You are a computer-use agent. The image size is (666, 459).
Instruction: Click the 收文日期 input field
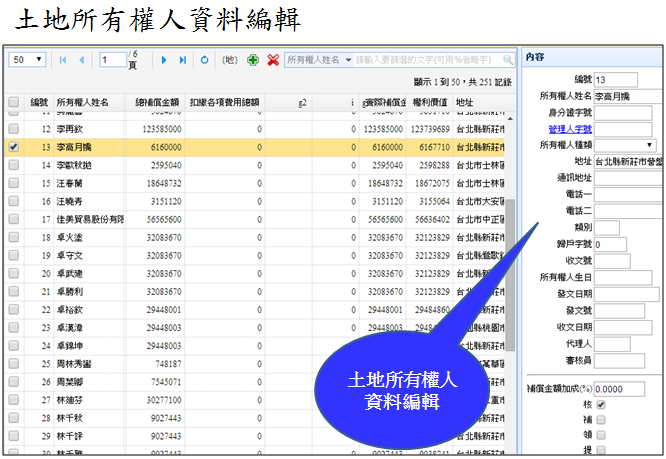[x=623, y=327]
